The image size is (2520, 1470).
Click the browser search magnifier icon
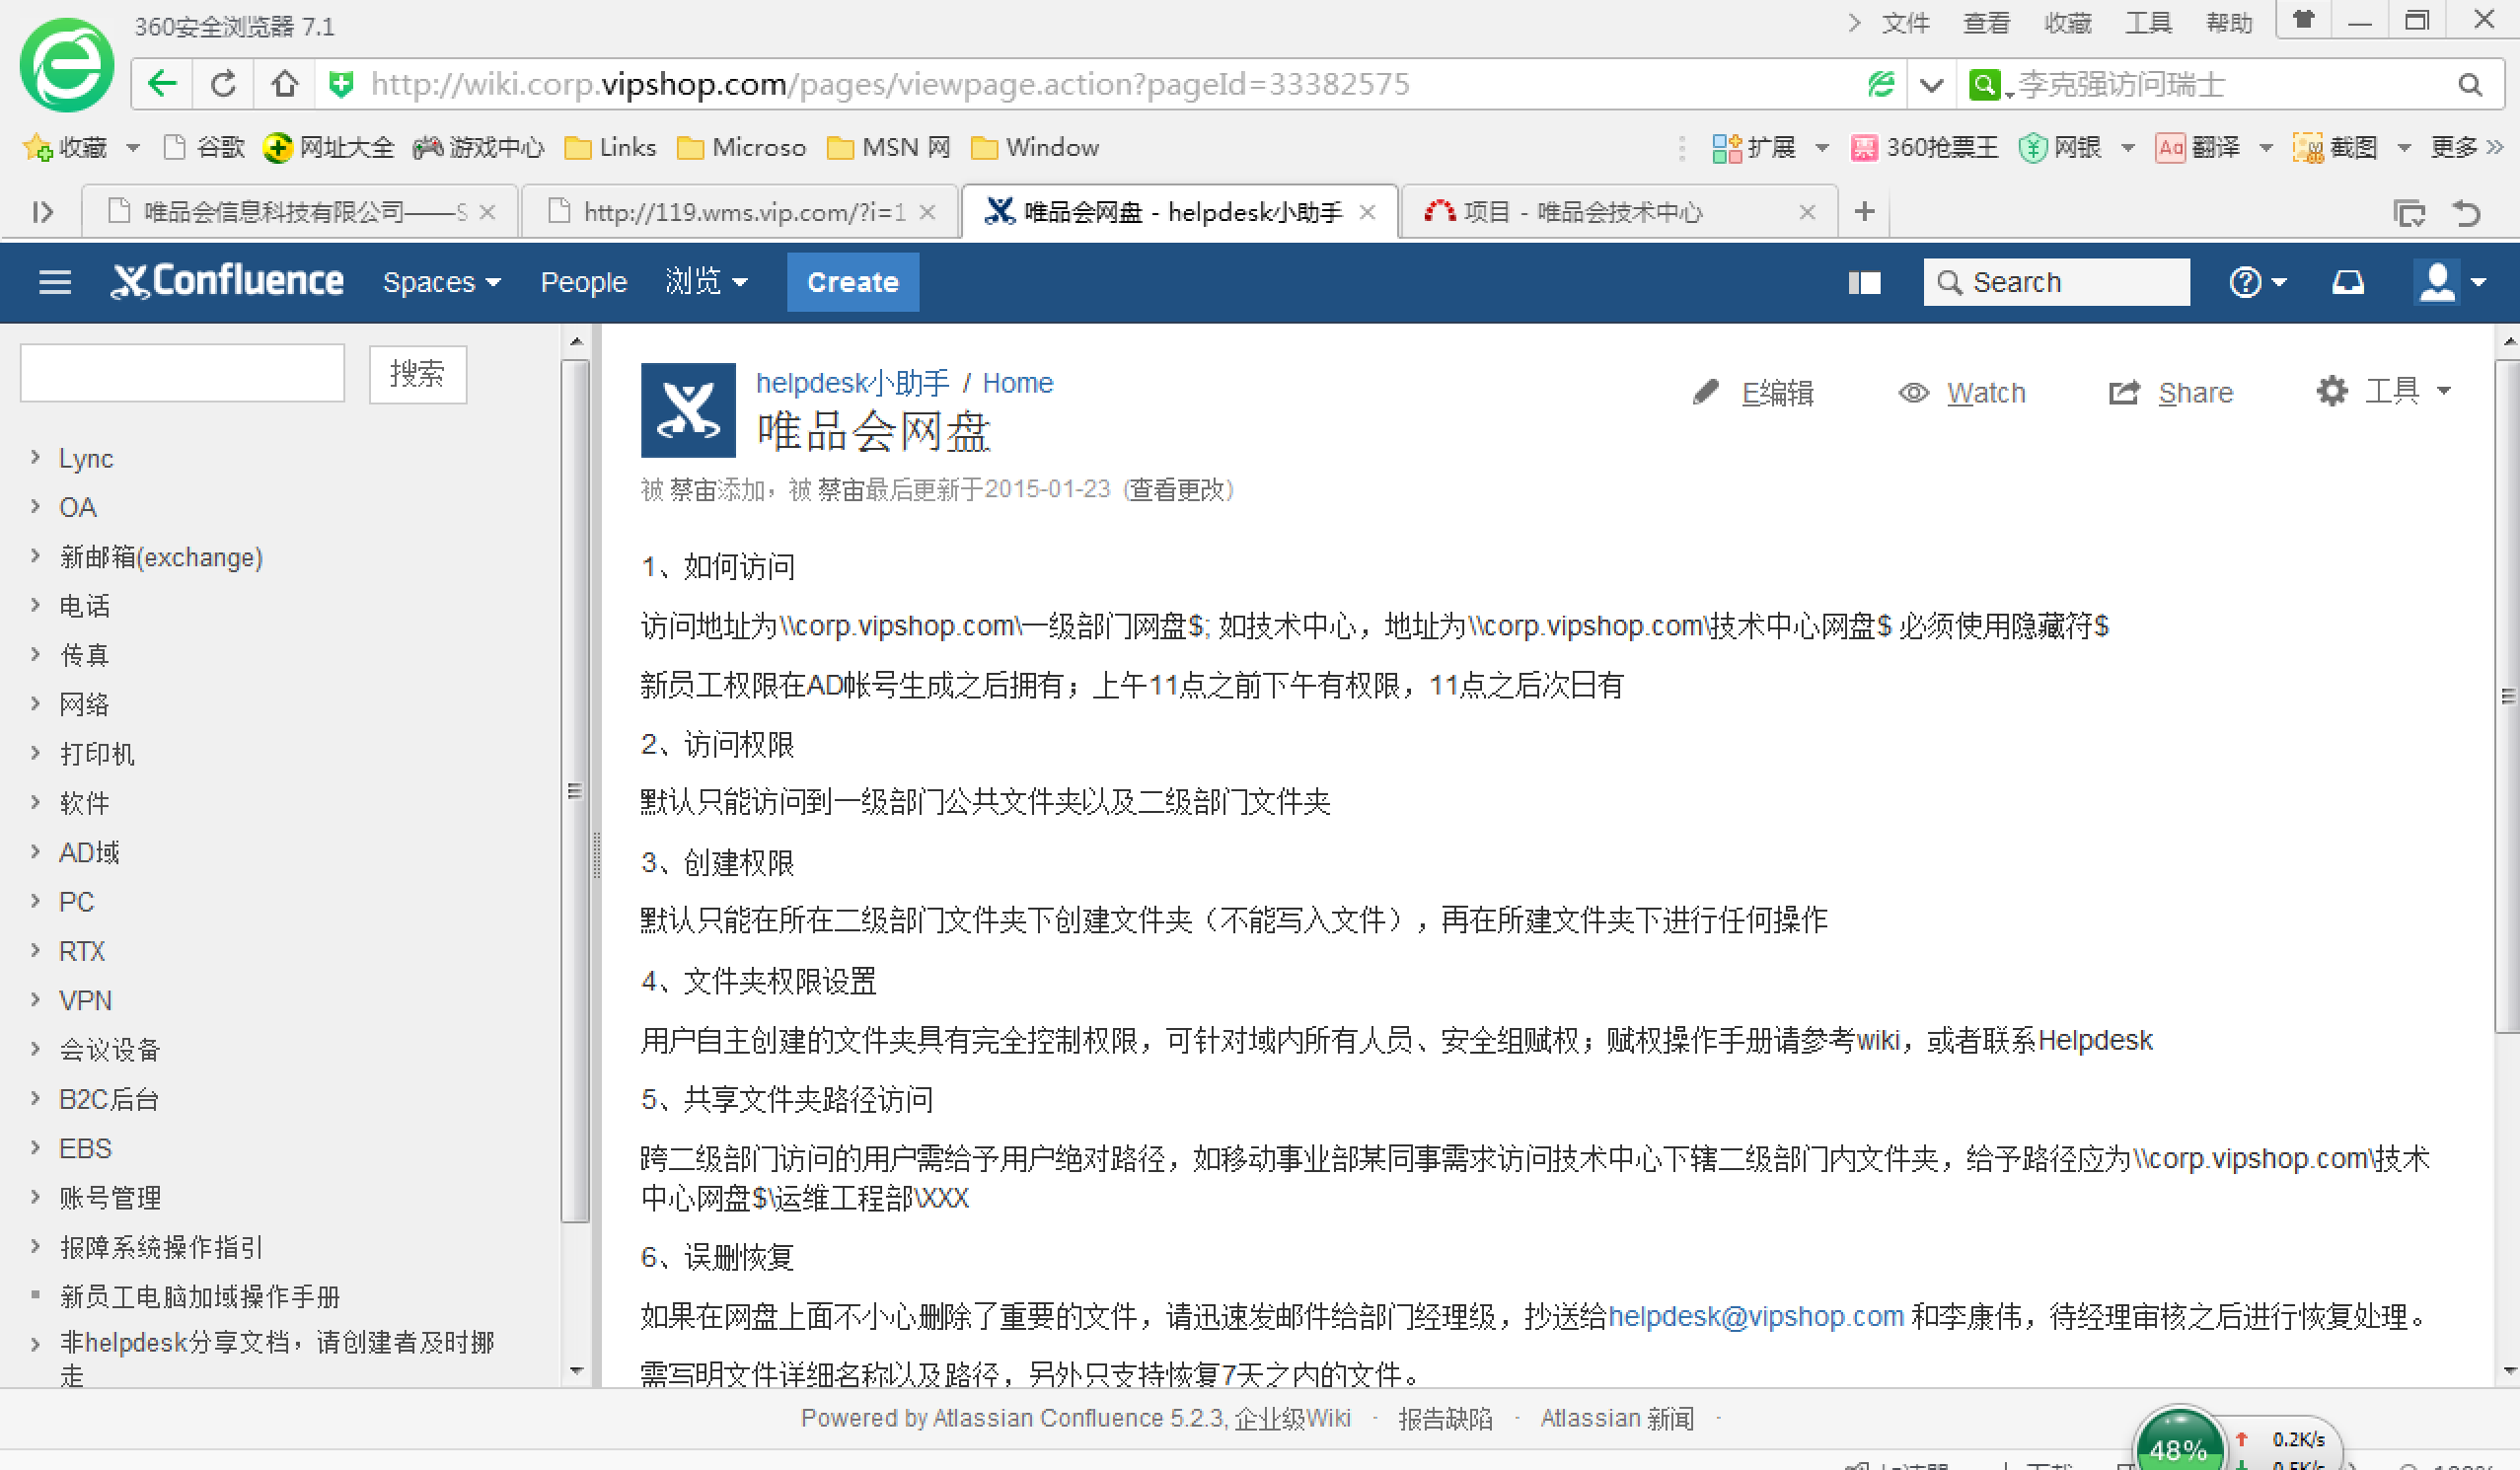2469,85
